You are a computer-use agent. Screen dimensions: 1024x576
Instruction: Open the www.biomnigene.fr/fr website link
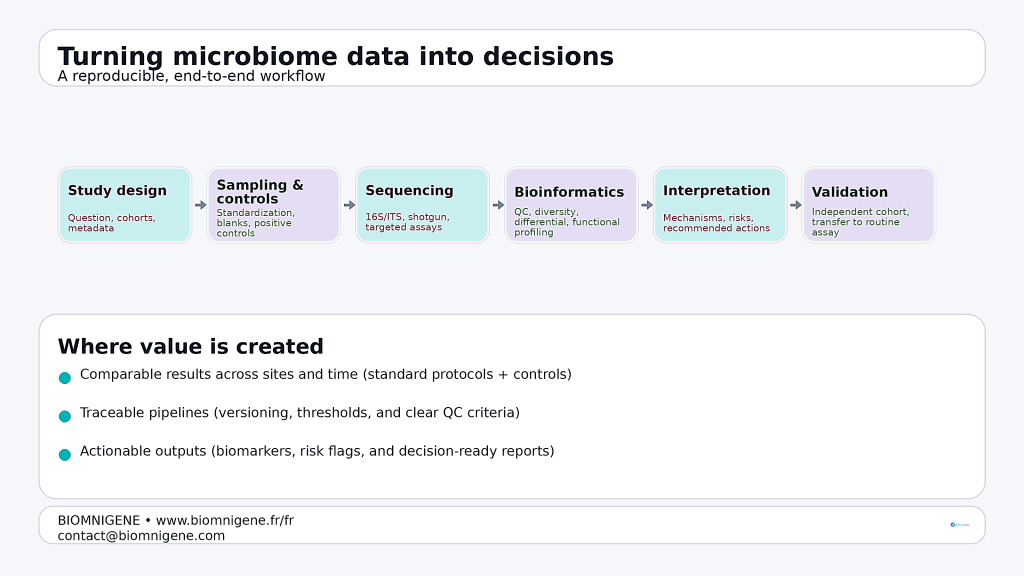click(x=225, y=521)
